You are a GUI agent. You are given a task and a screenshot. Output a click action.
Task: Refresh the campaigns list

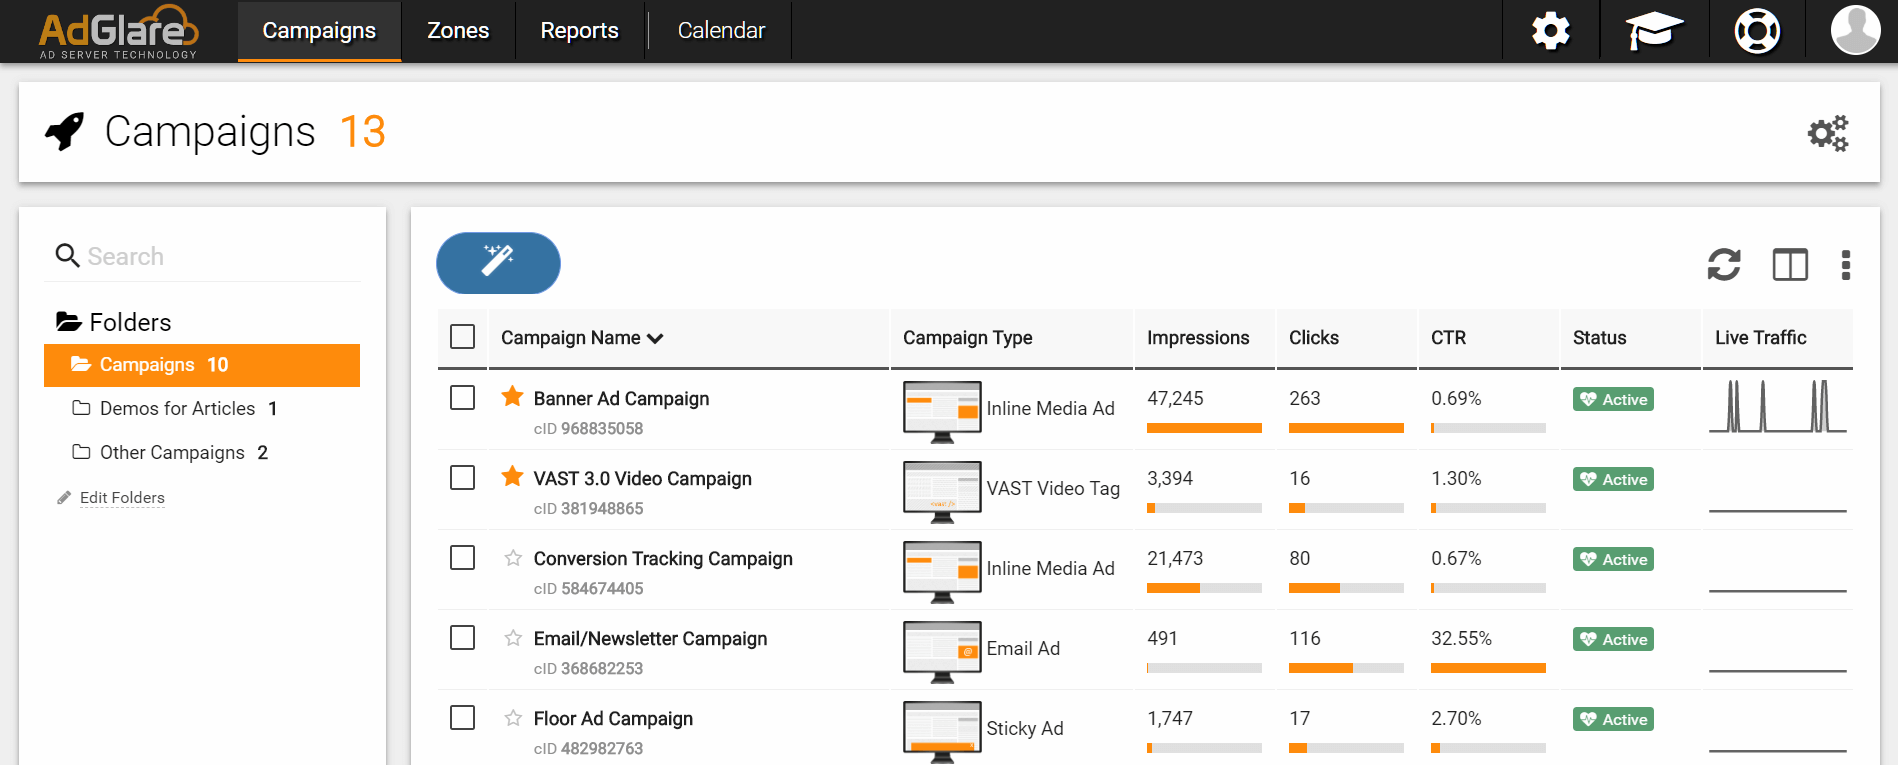tap(1724, 265)
